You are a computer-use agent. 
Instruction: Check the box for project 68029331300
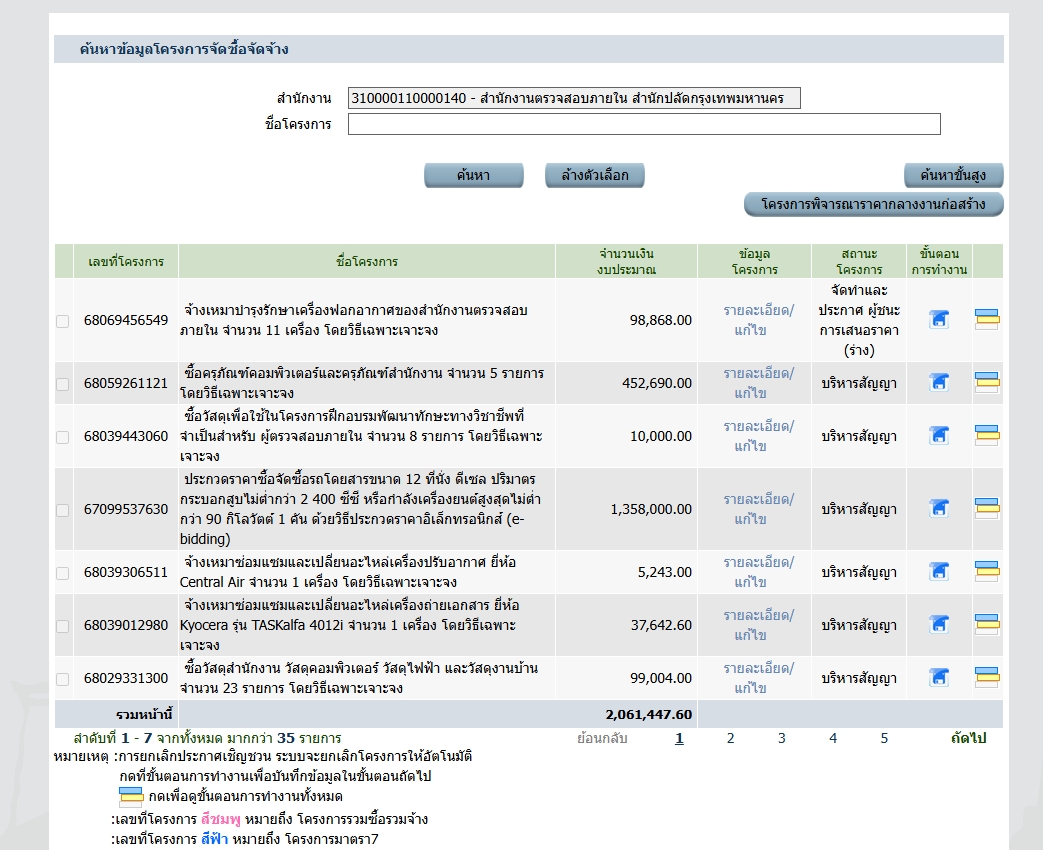coord(63,679)
